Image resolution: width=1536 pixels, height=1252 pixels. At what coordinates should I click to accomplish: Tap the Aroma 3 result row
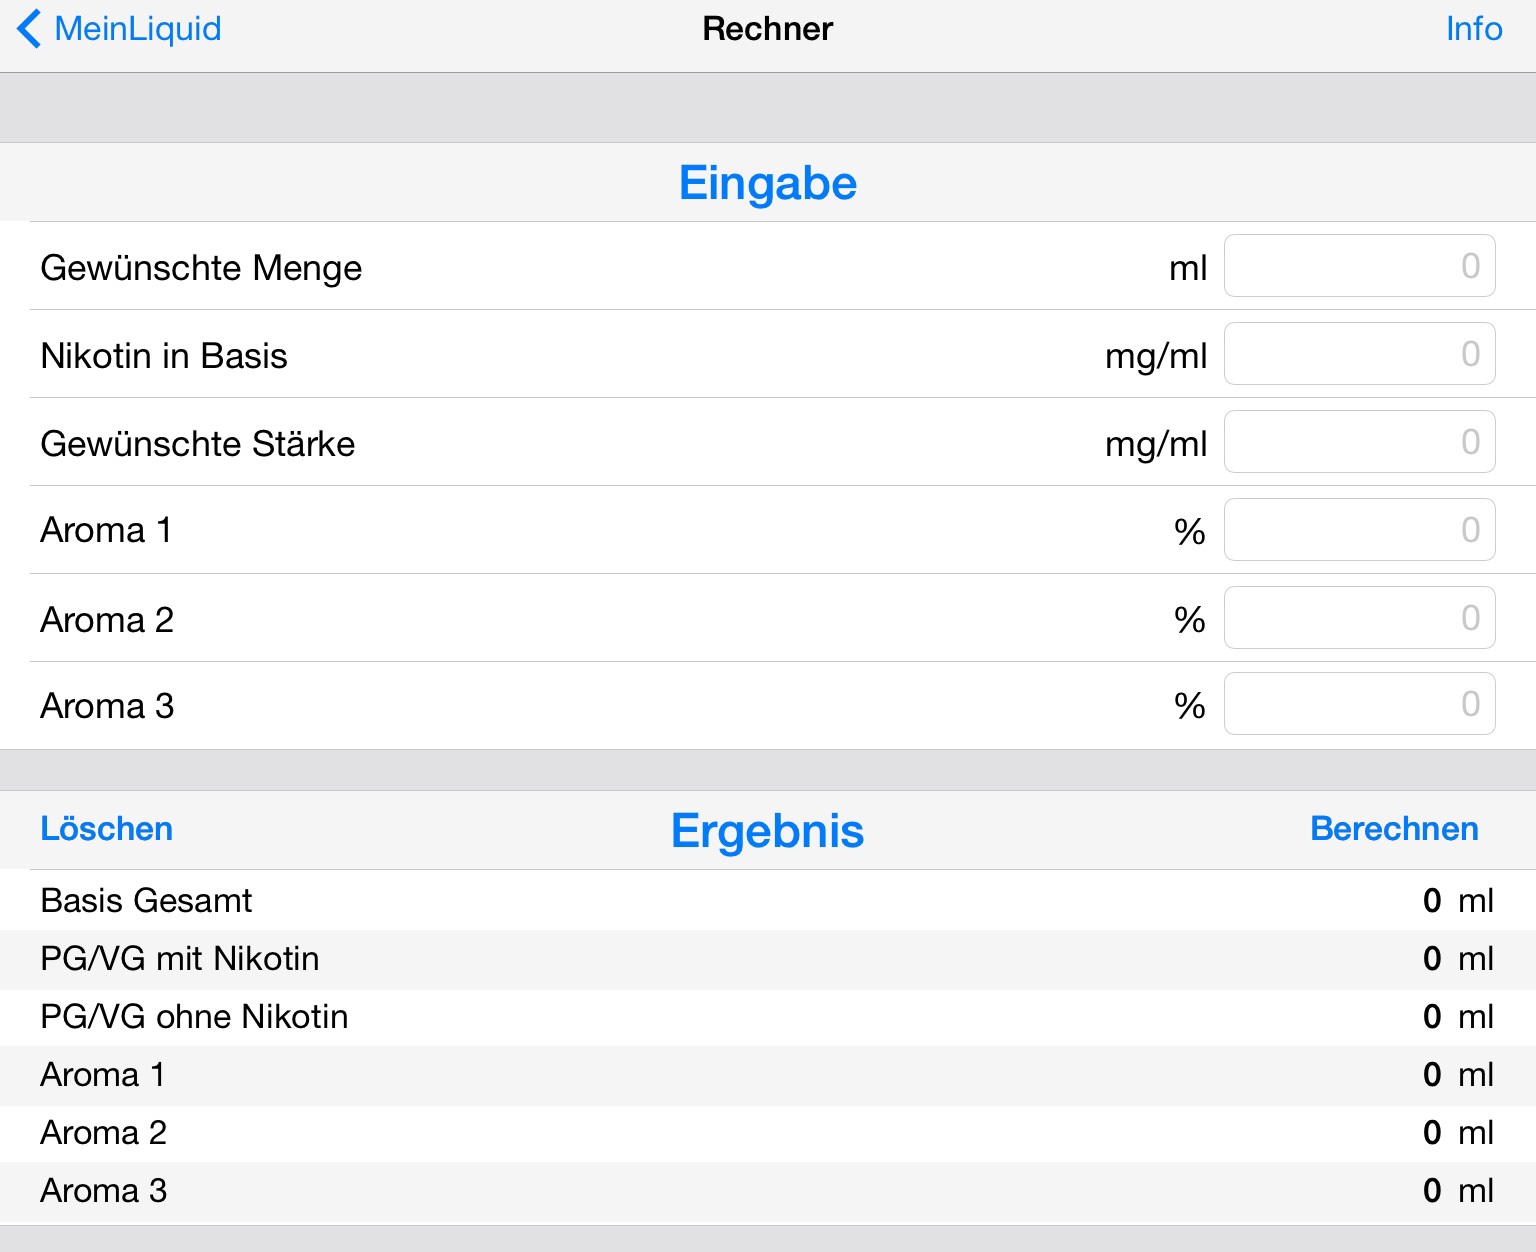pyautogui.click(x=767, y=1191)
